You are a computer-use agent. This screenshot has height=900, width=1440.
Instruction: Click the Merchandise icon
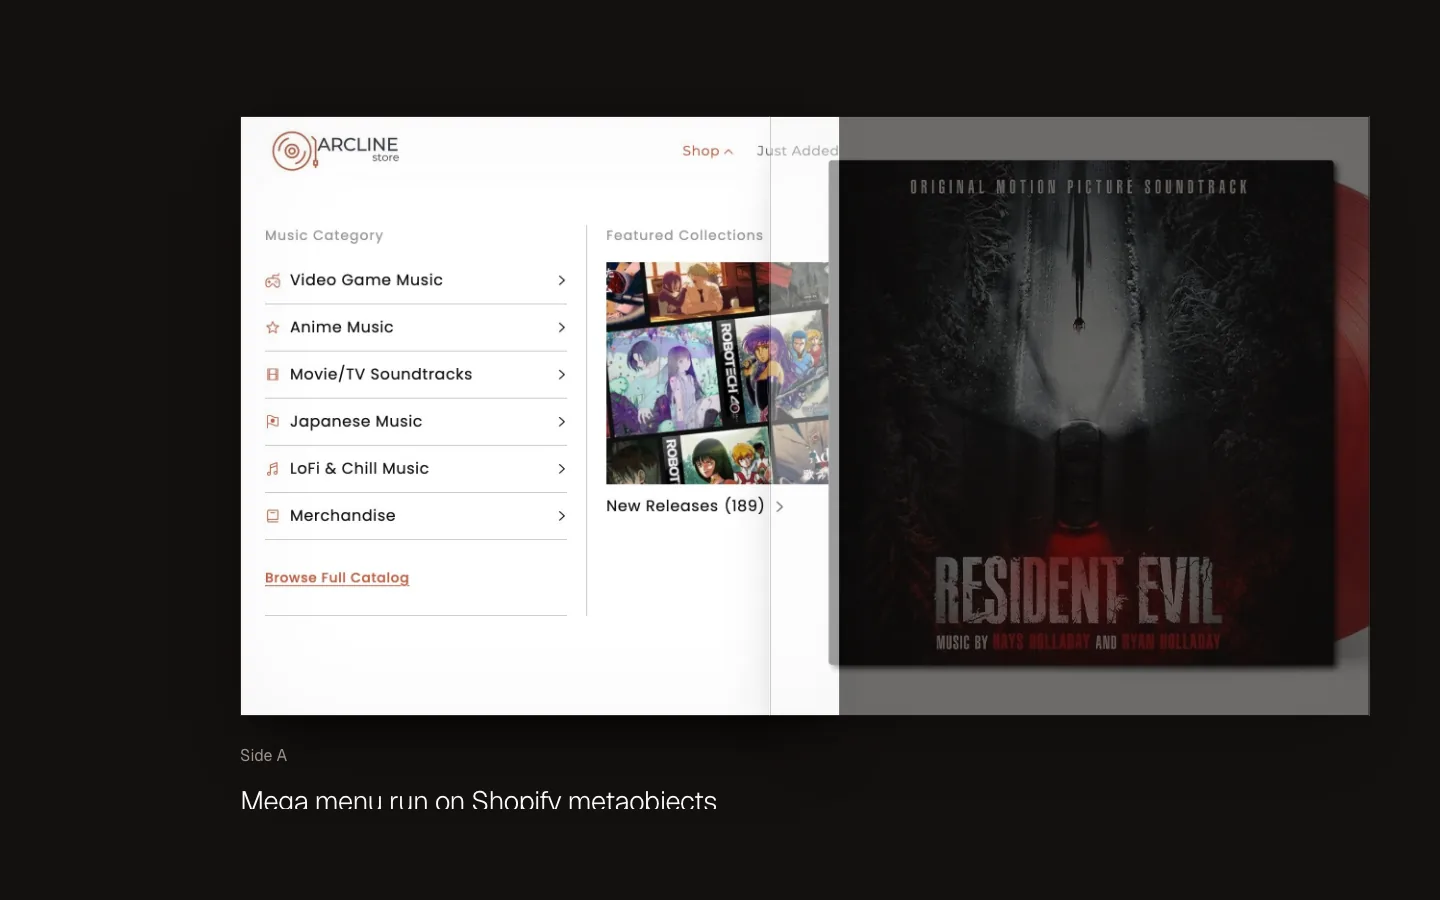click(x=272, y=516)
